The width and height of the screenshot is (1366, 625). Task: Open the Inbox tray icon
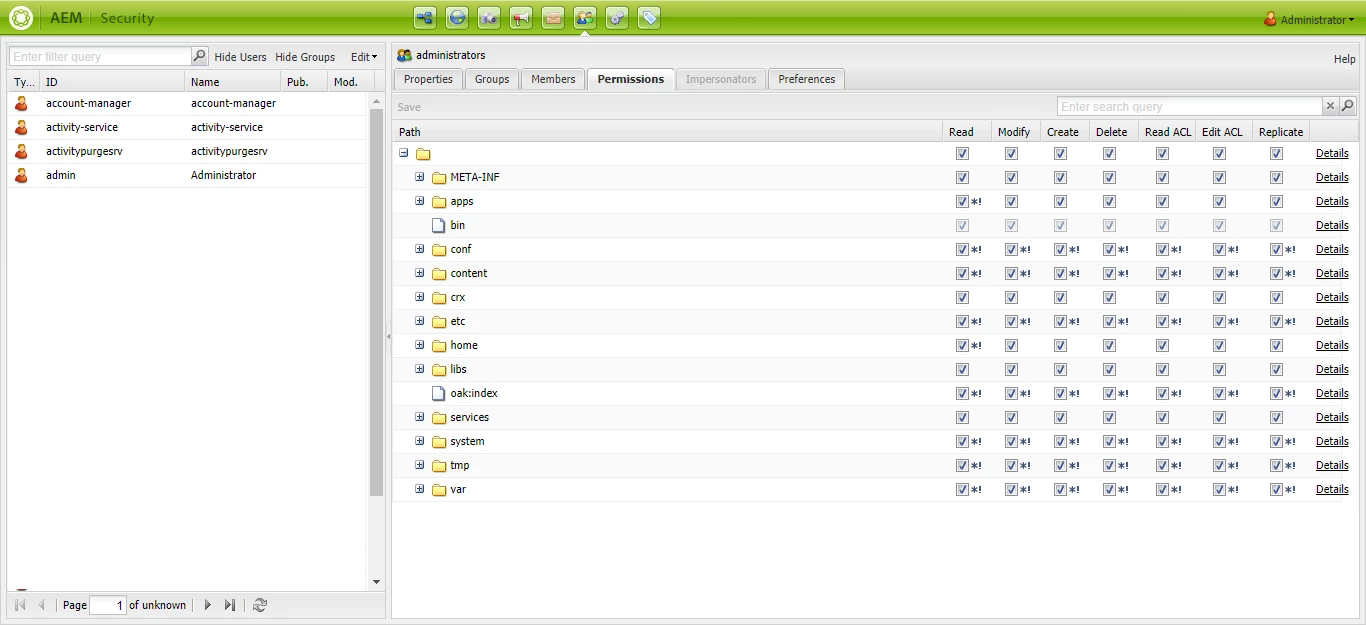(553, 17)
